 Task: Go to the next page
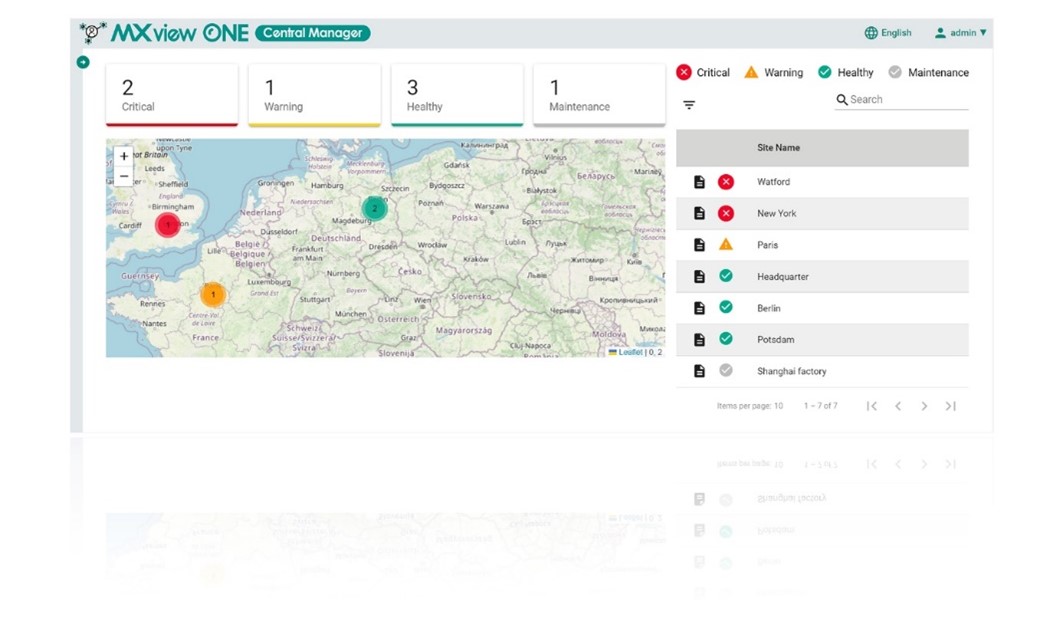924,406
